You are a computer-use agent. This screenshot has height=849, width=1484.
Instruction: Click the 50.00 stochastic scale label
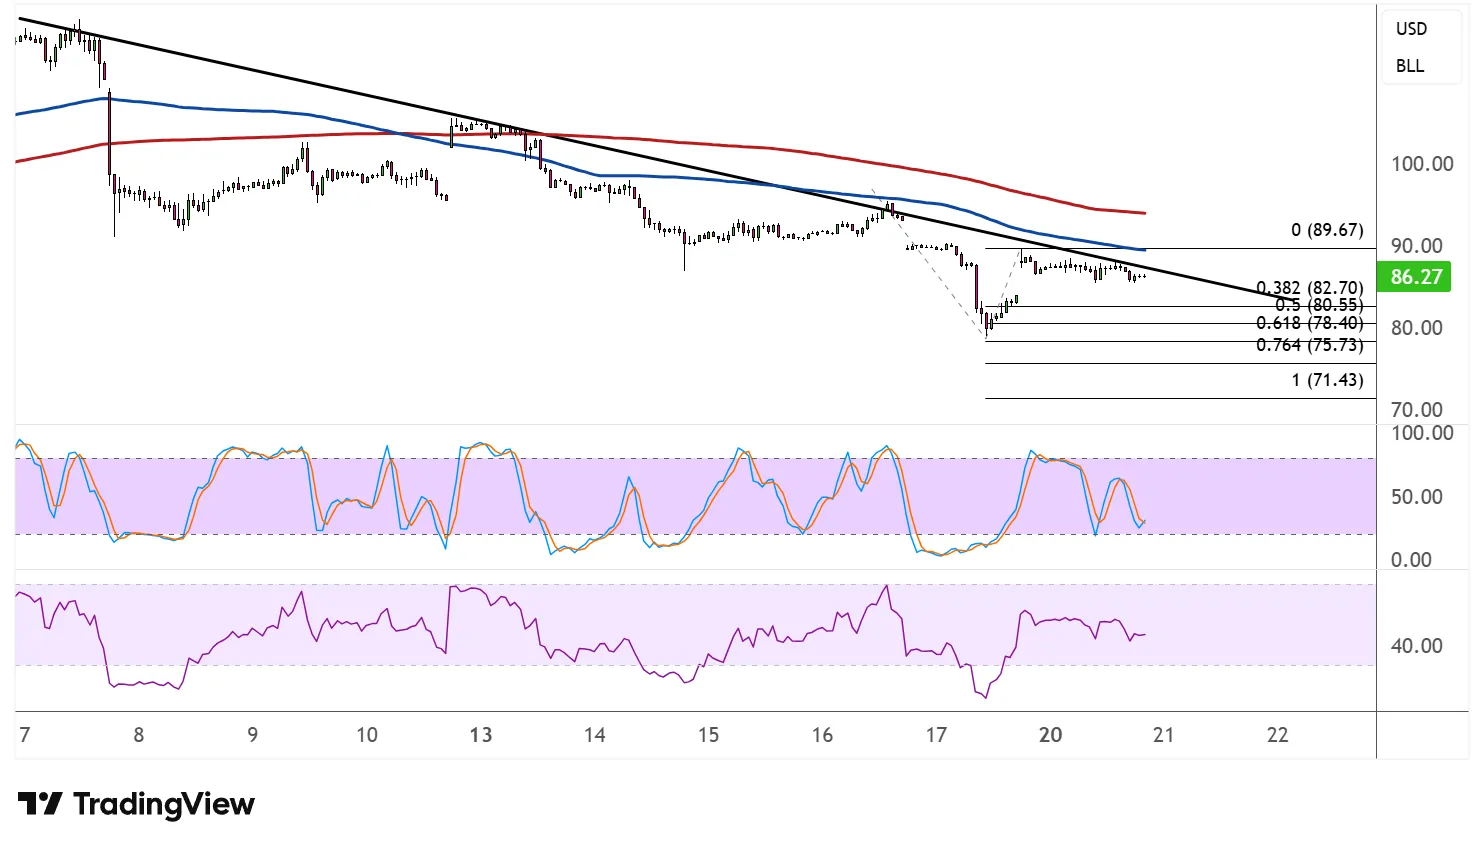pyautogui.click(x=1417, y=497)
